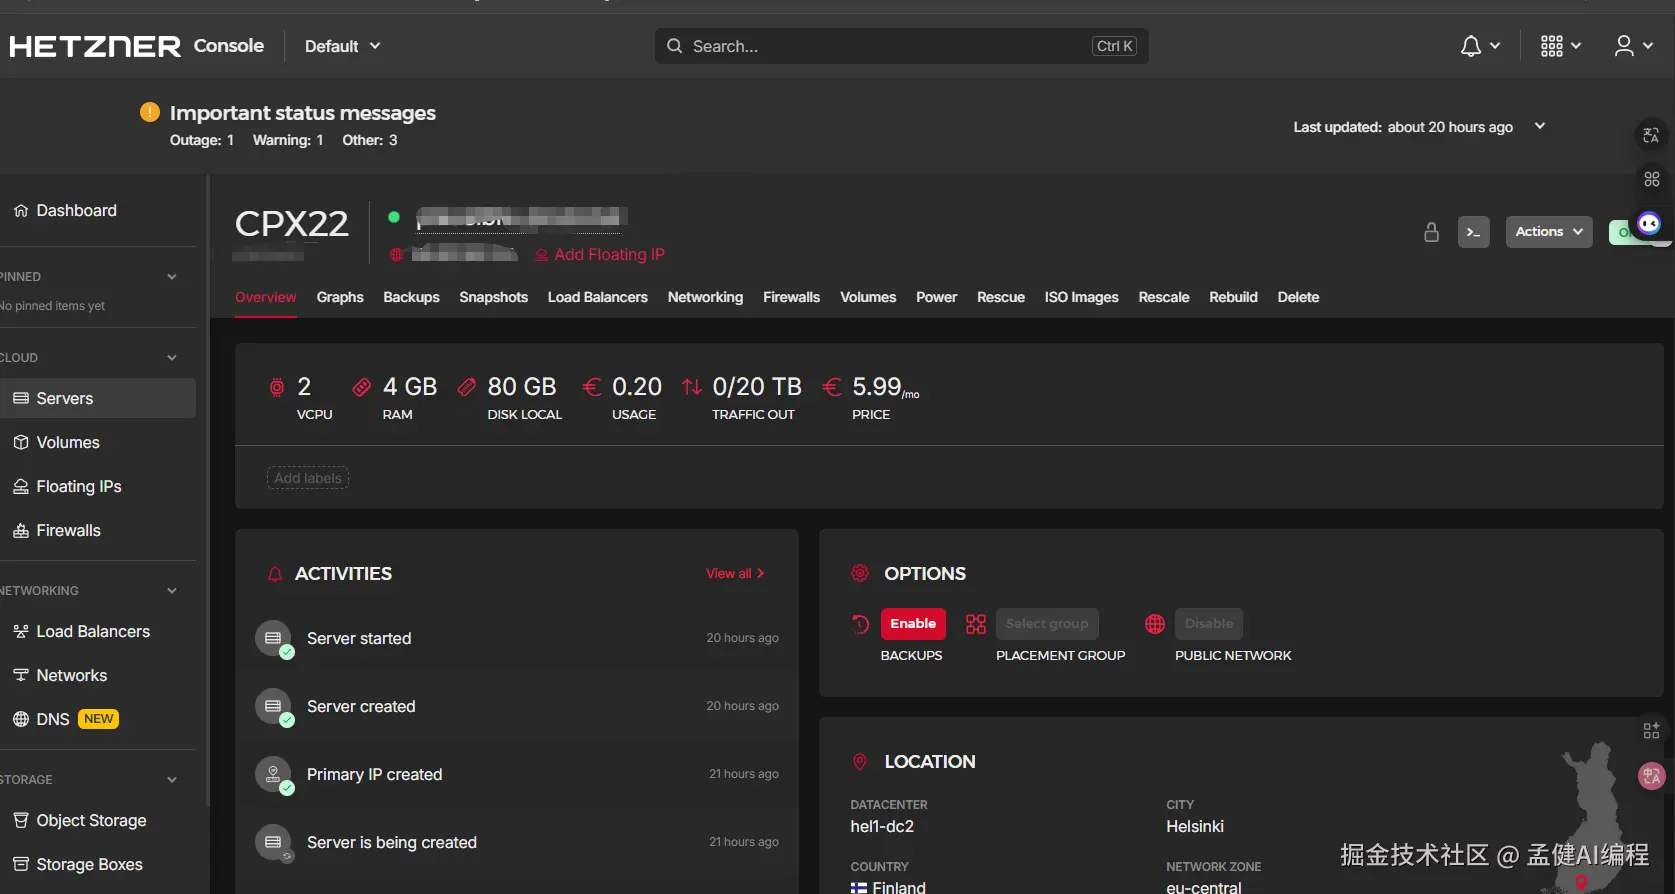The image size is (1675, 894).
Task: Click the Server is being created activity
Action: click(x=517, y=842)
